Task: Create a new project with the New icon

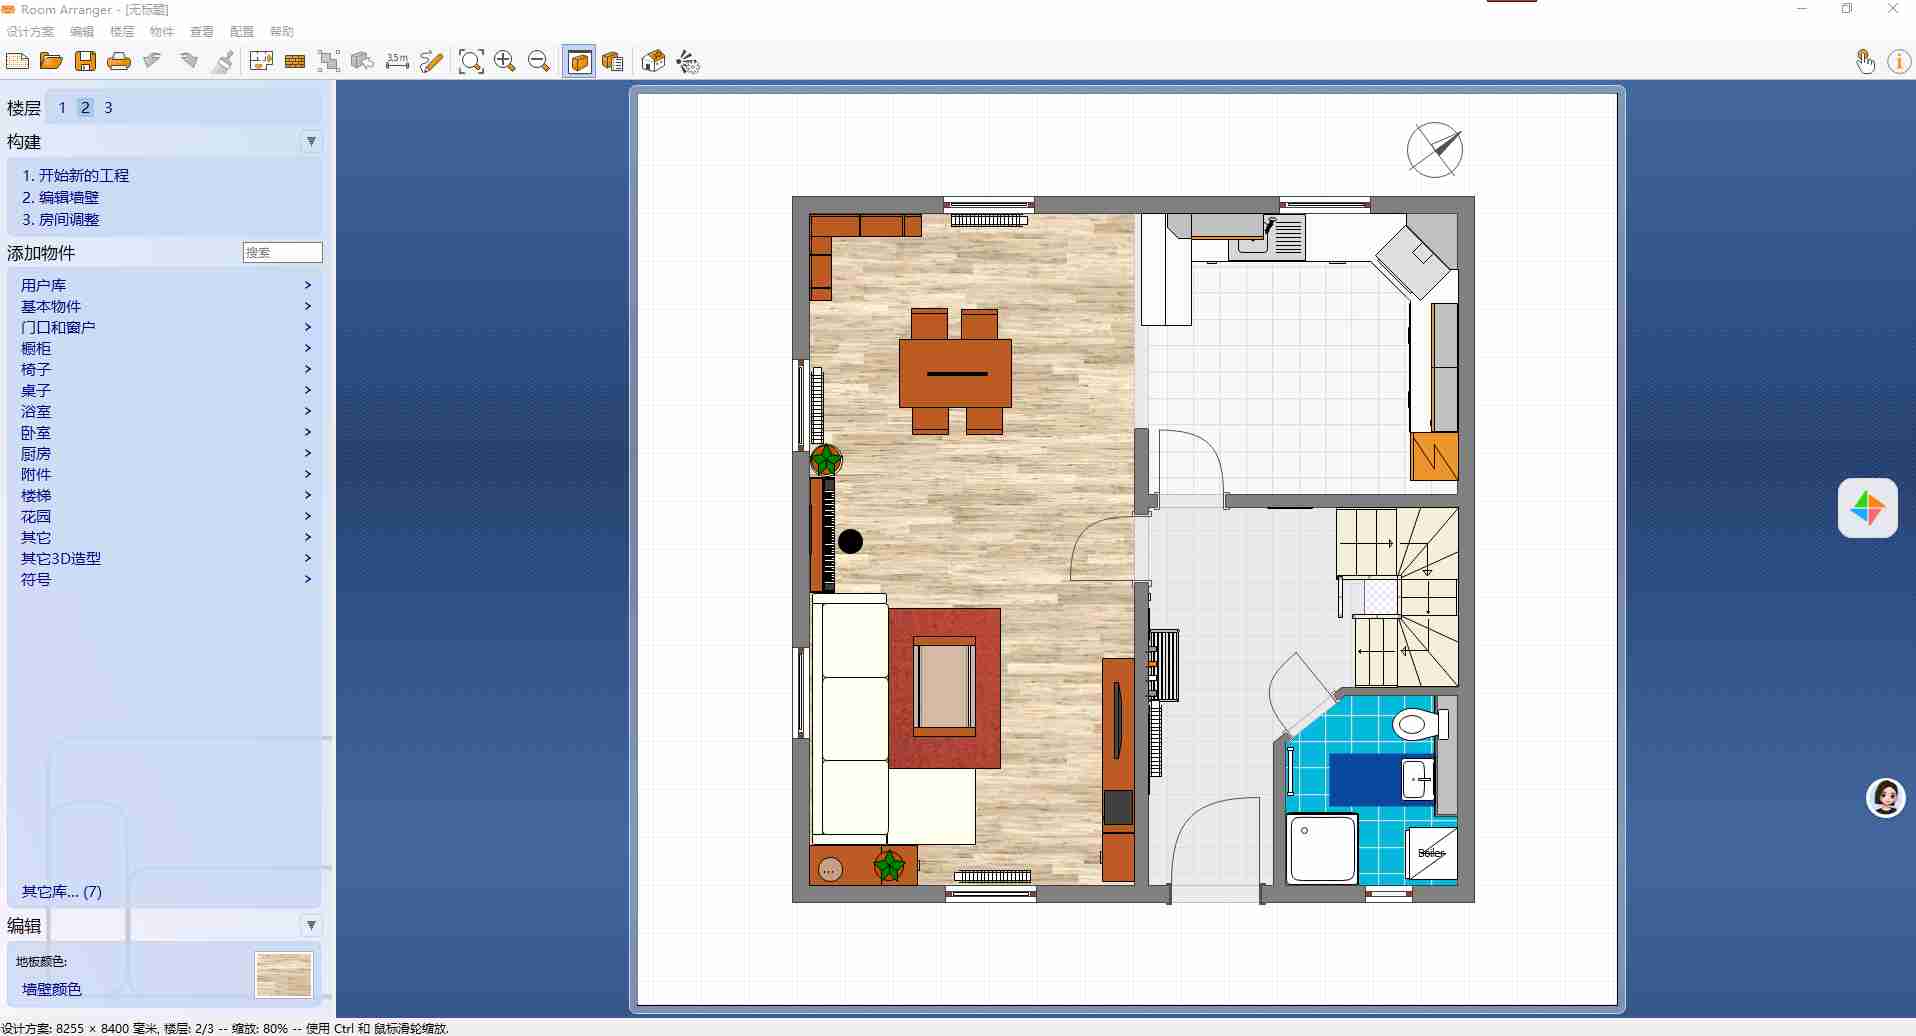Action: click(x=17, y=62)
